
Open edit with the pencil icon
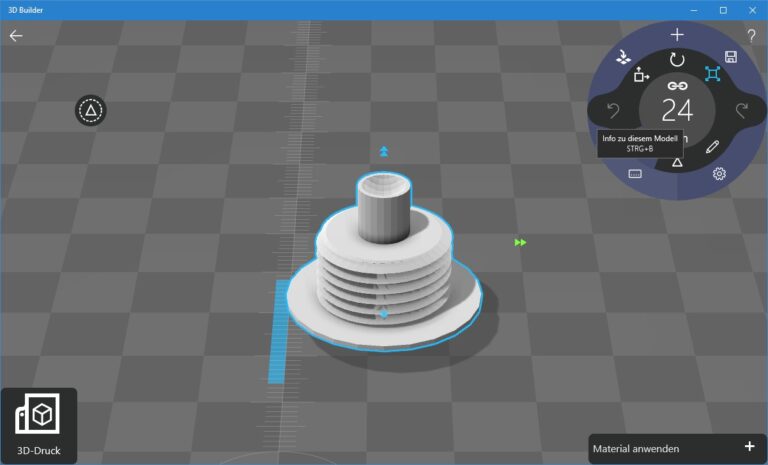[712, 147]
